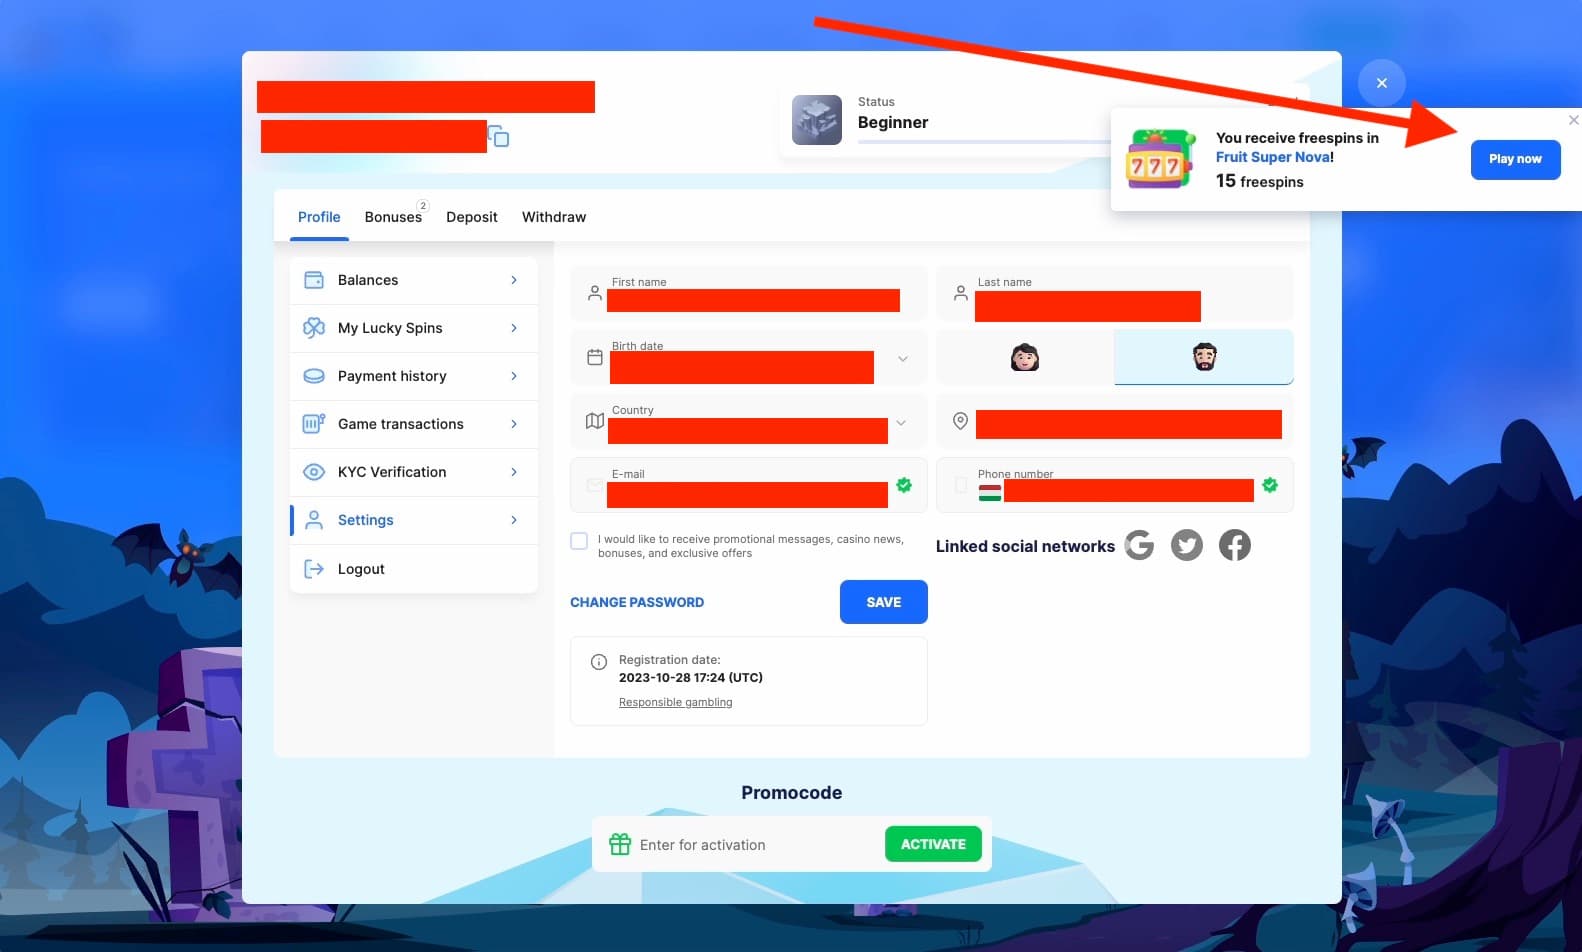Expand the KYC Verification chevron

coord(514,472)
